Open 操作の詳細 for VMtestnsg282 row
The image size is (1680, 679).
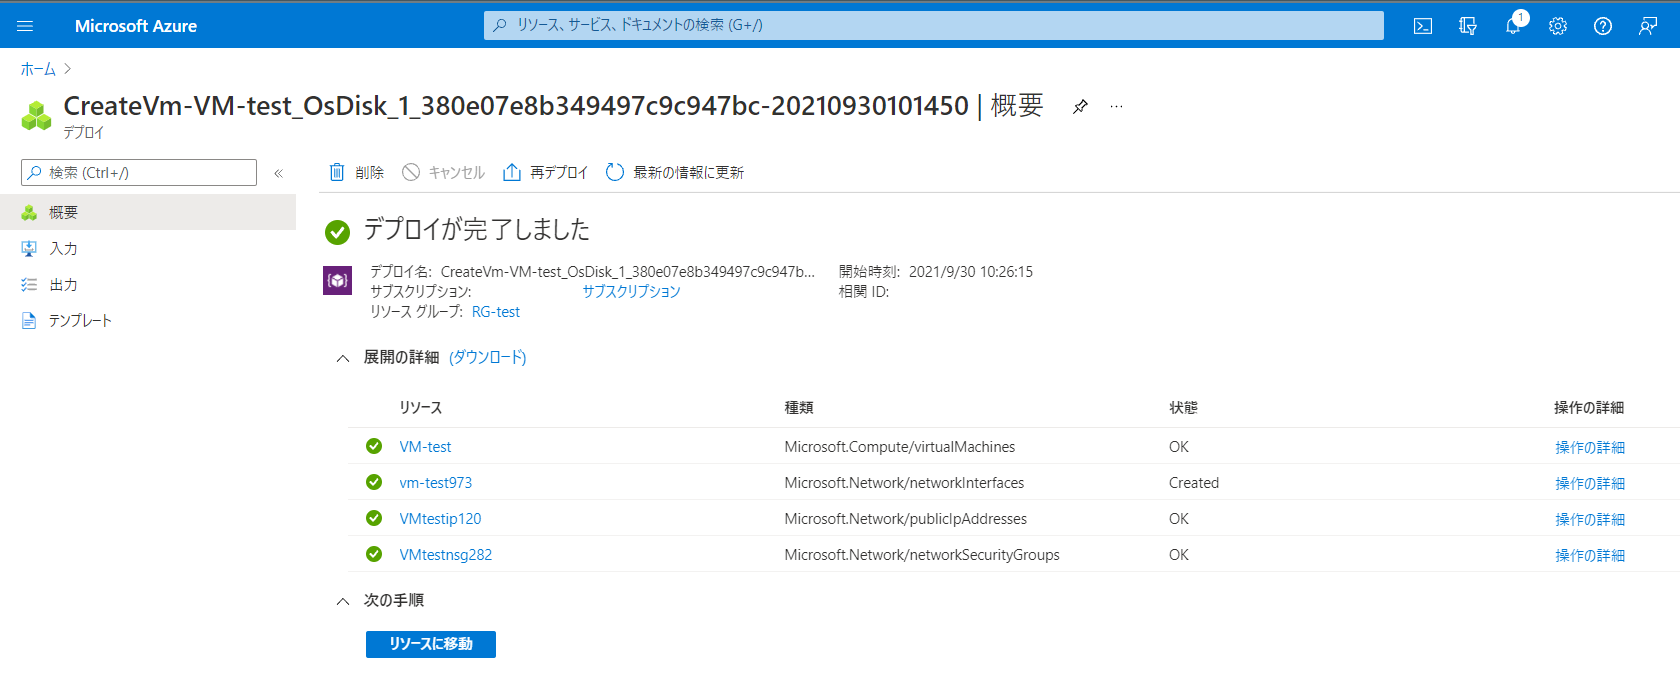[1589, 555]
